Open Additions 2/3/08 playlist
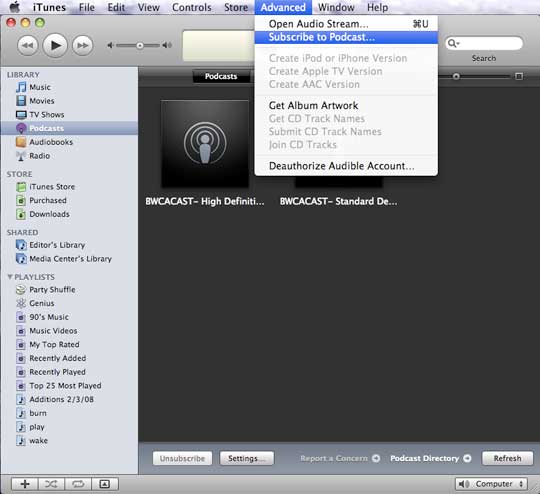Image resolution: width=540 pixels, height=494 pixels. click(61, 400)
